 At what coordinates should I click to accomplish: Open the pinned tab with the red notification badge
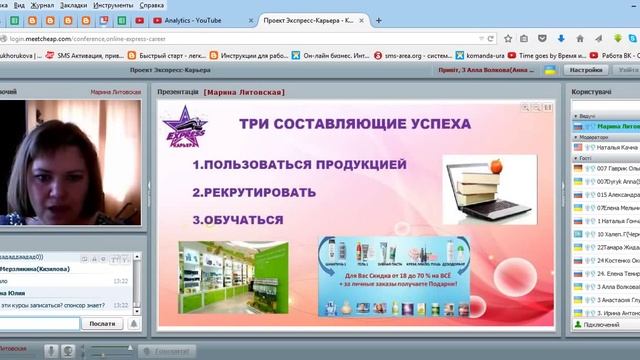tap(104, 20)
